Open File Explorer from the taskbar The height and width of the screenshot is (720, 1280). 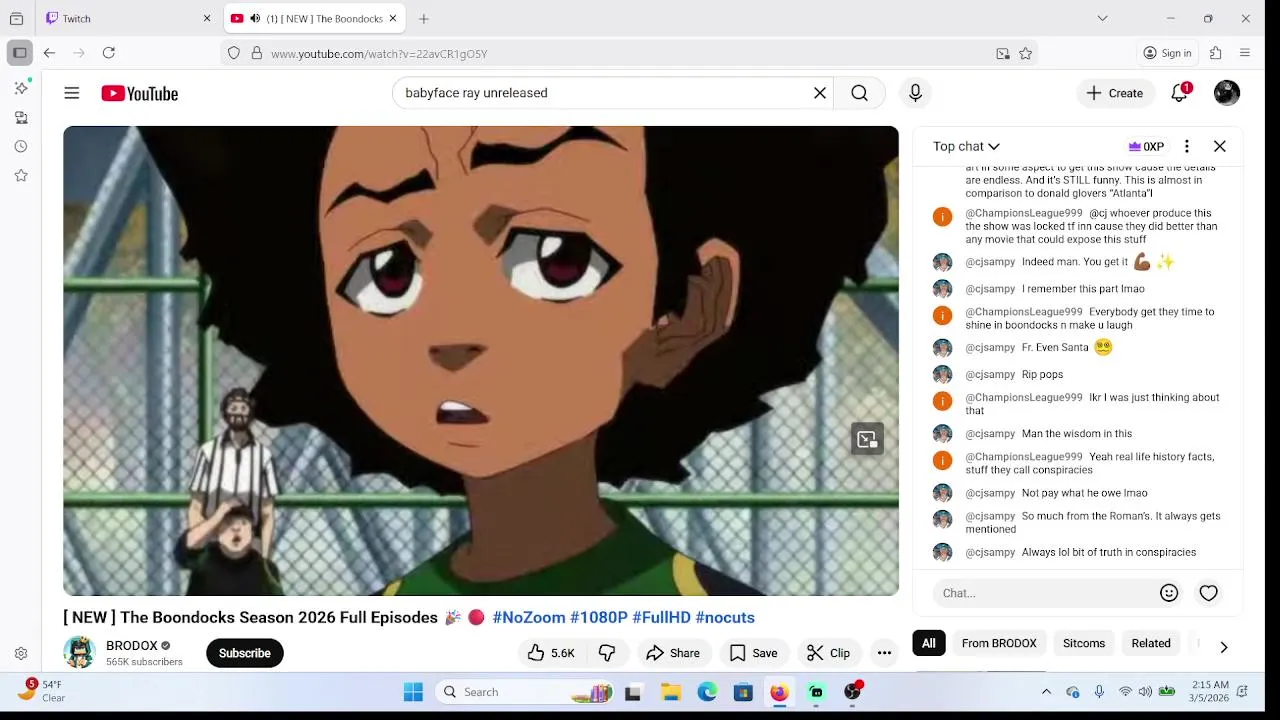[671, 692]
